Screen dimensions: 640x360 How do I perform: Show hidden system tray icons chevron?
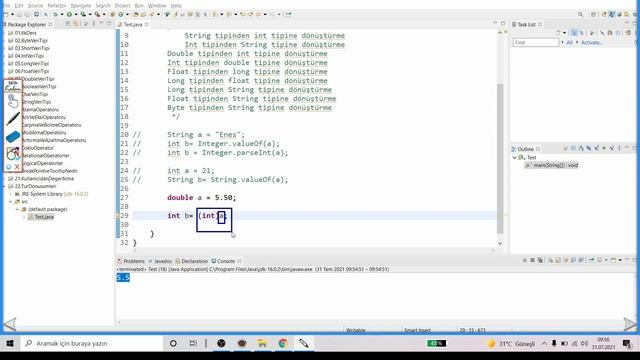(544, 344)
